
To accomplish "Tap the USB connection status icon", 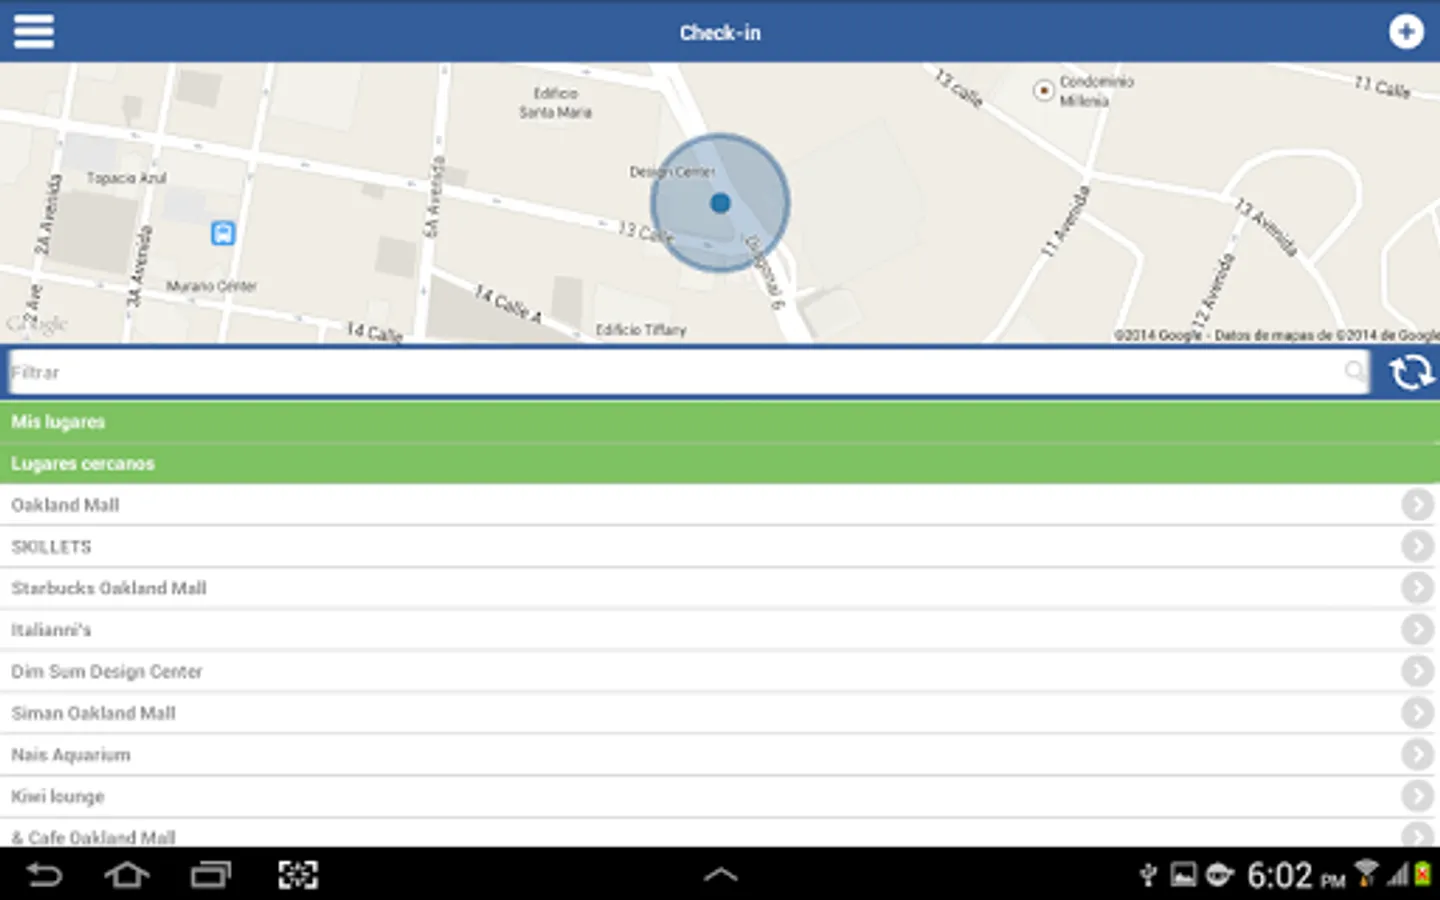I will [1148, 876].
